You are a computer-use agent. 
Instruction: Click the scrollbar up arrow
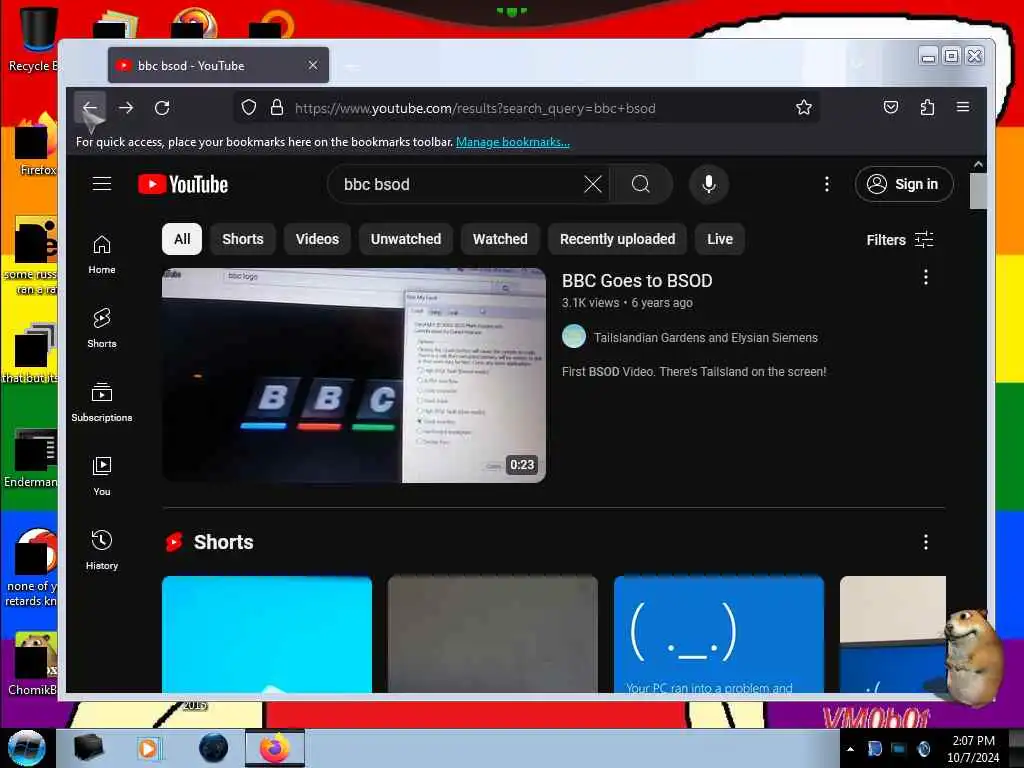click(x=978, y=165)
